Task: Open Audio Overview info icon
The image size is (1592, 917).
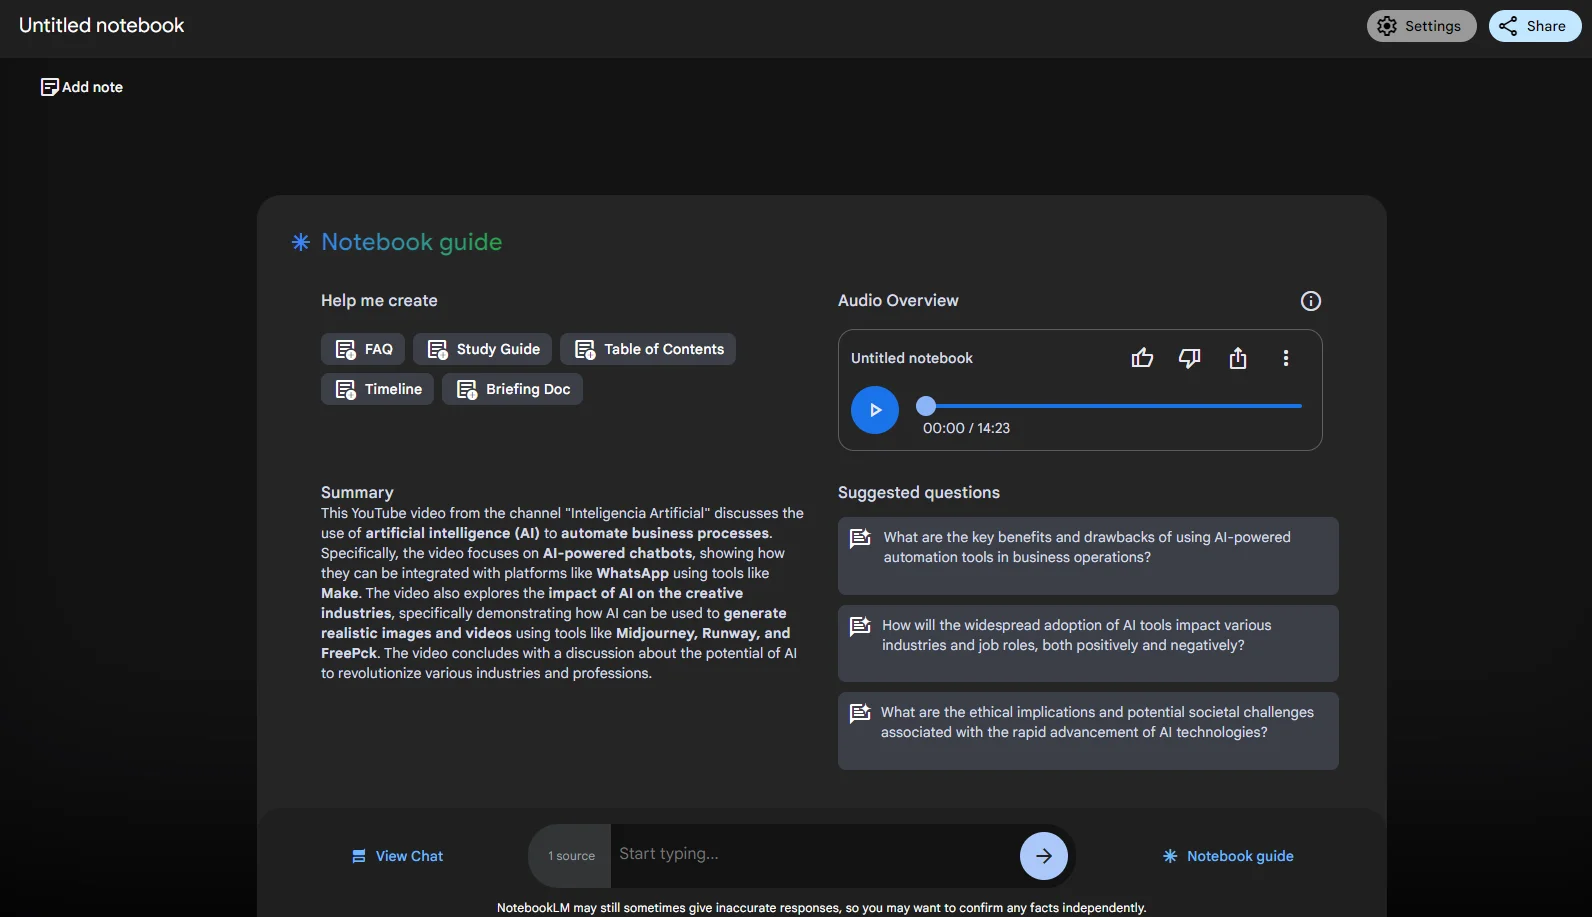Action: [1310, 301]
